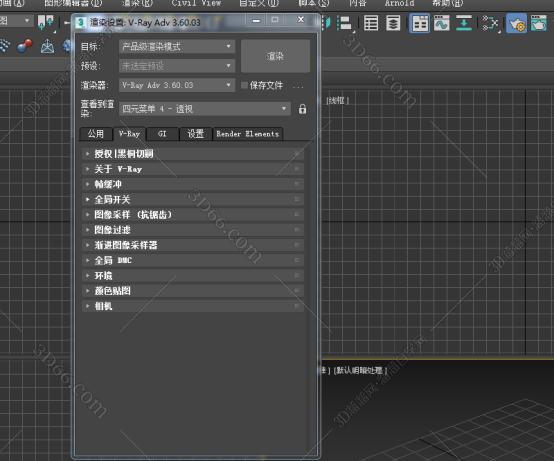Screen dimensions: 554x461
Task: Click the paint bucket pair toolbar icon
Action: [x=46, y=22]
